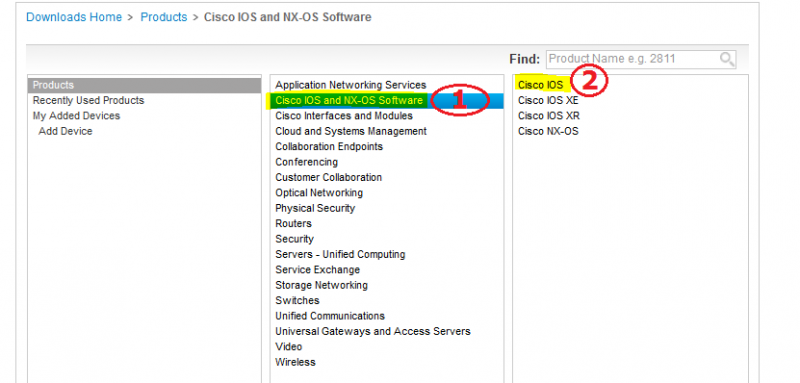The width and height of the screenshot is (800, 383).
Task: Select Universal Gateways and Access Servers
Action: coord(373,331)
